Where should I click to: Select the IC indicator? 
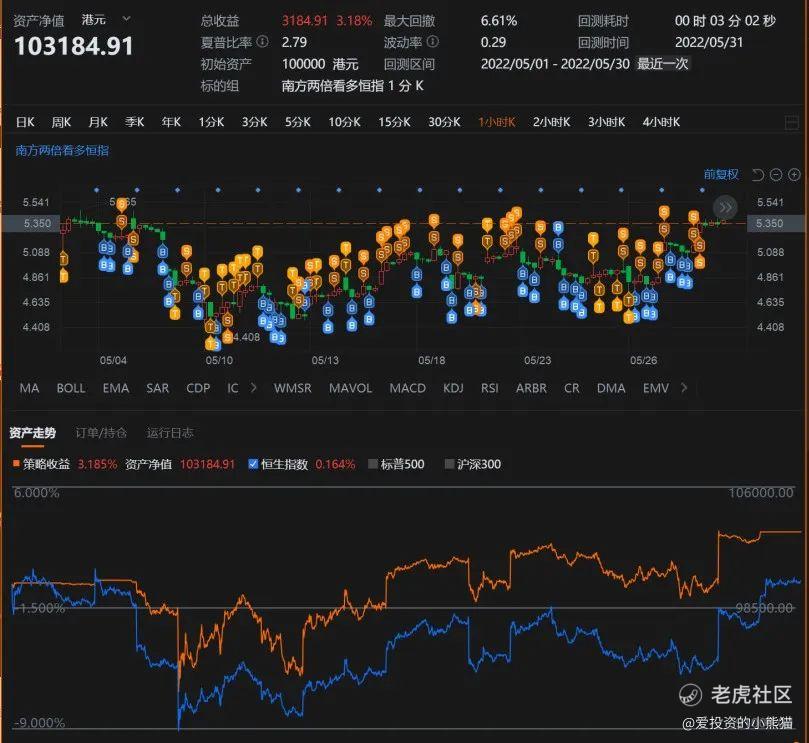click(233, 388)
